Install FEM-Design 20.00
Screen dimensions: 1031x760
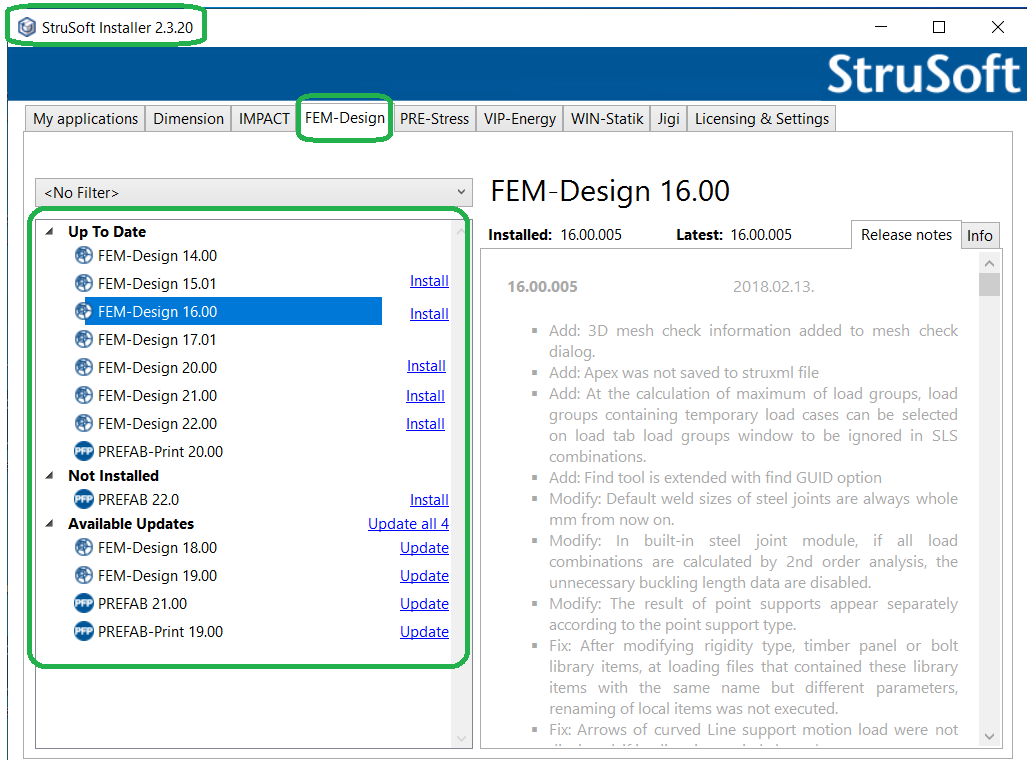point(426,366)
